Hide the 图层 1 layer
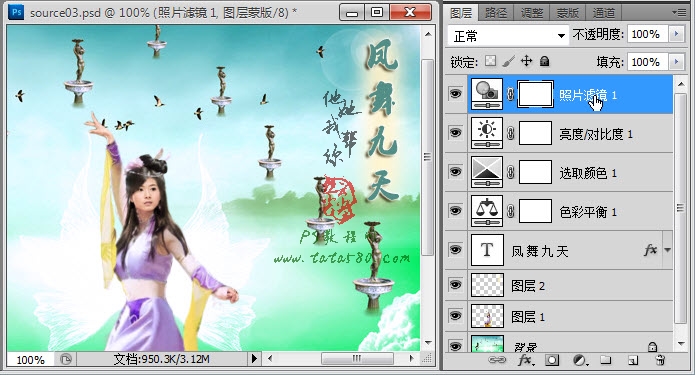Screen dimensions: 695x375 (455, 316)
